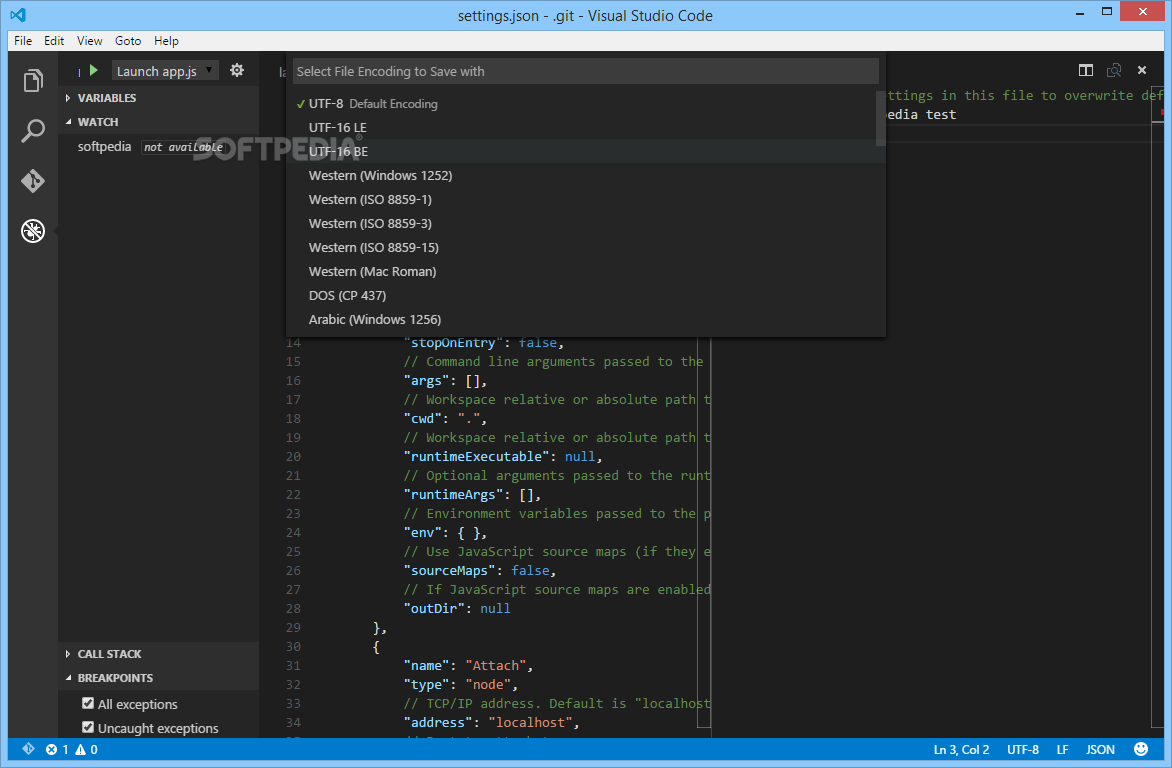Click the "Attach" name value

click(496, 666)
